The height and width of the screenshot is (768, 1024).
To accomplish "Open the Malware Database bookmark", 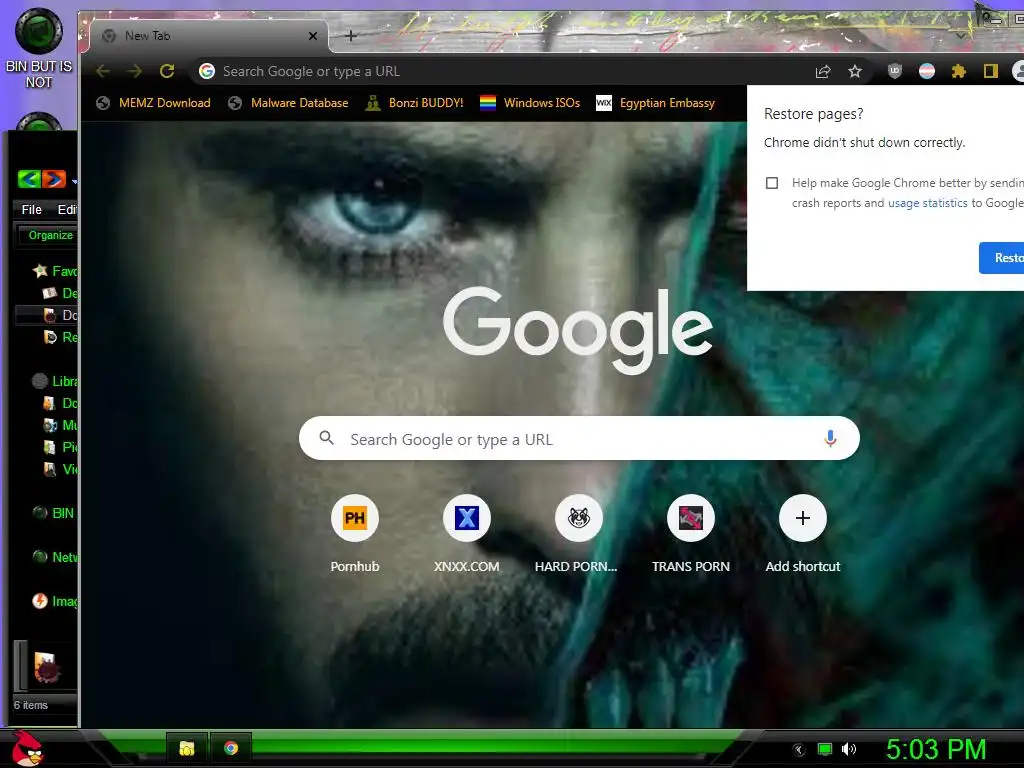I will click(288, 103).
